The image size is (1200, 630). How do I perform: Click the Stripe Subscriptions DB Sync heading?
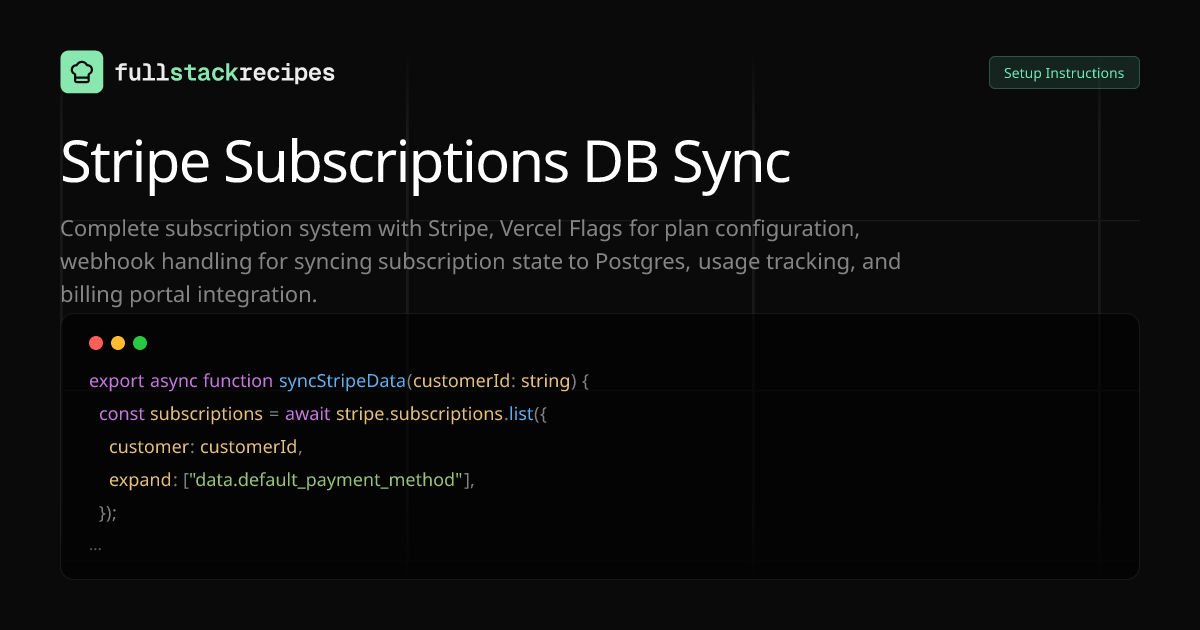pyautogui.click(x=425, y=161)
